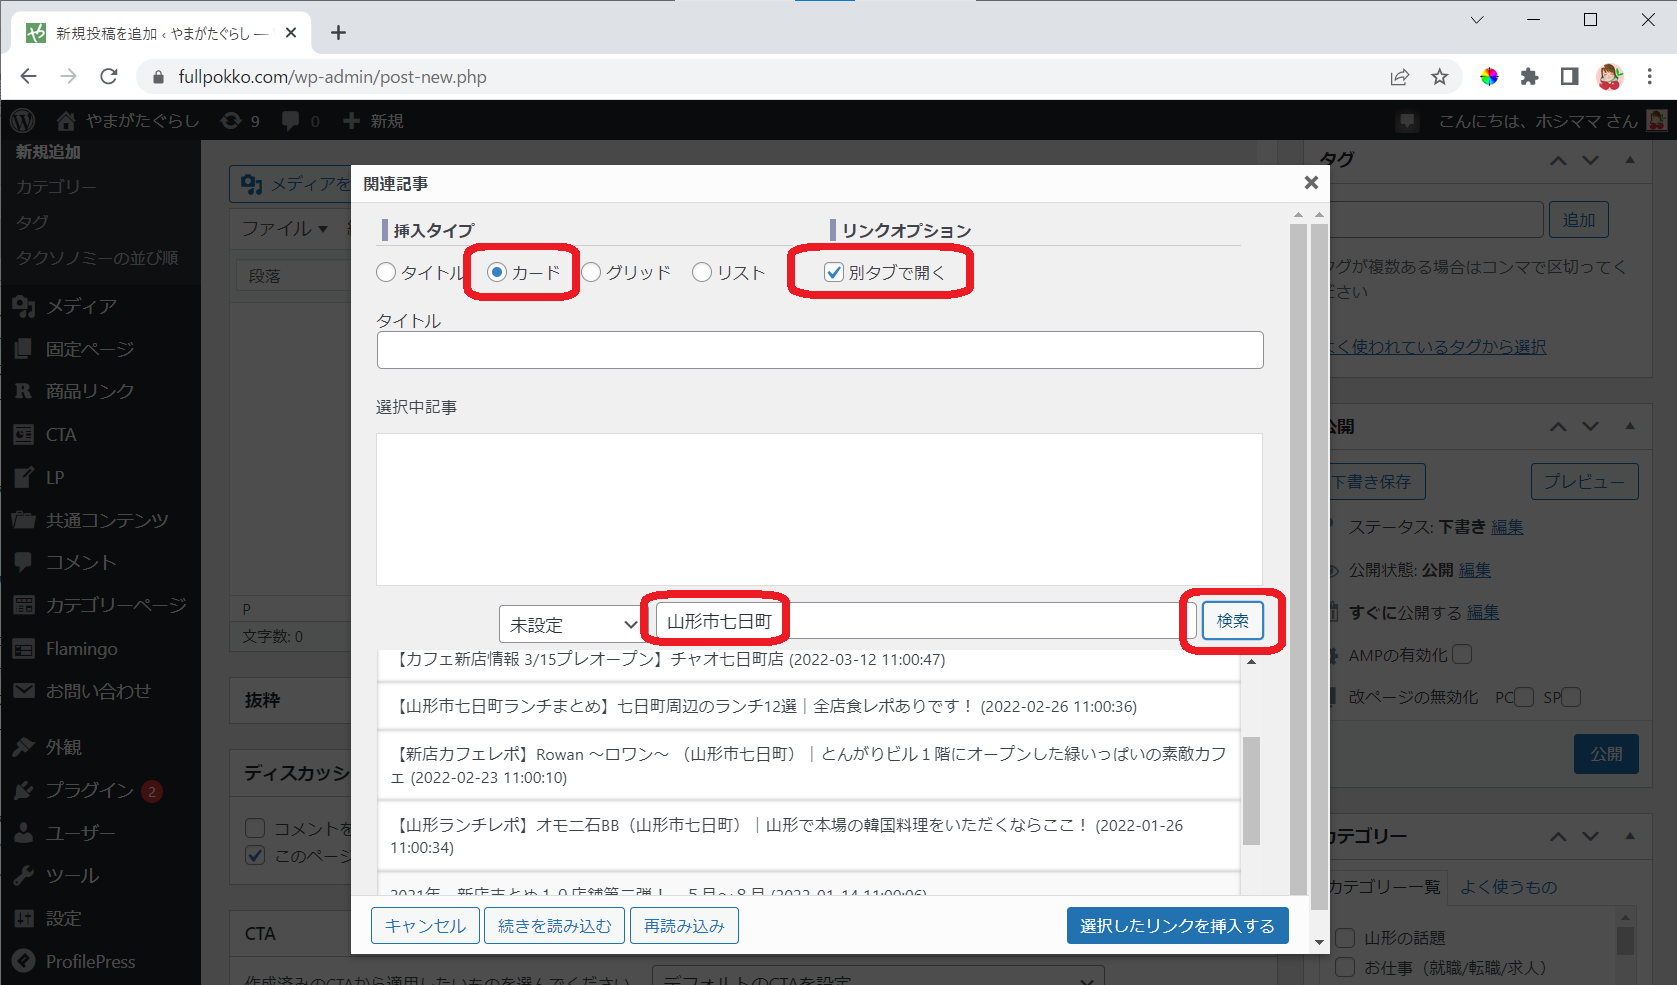Click the results list scrollbar thumb
1677x985 pixels.
pos(1251,790)
